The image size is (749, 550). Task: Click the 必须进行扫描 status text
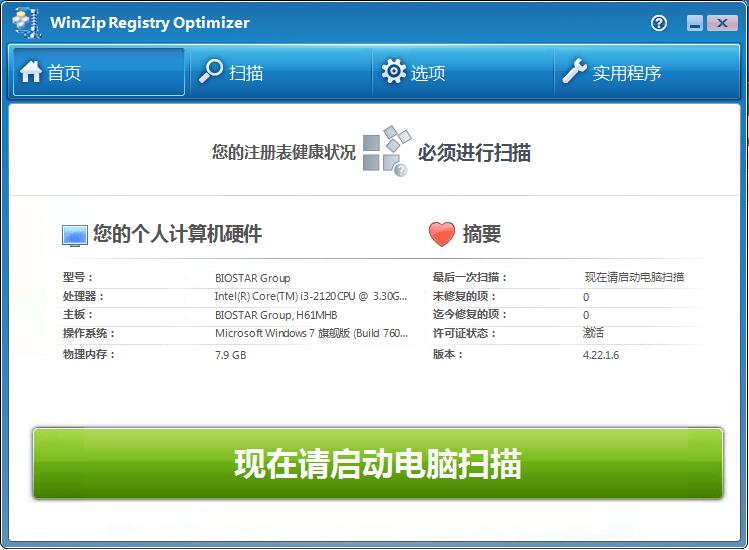474,152
